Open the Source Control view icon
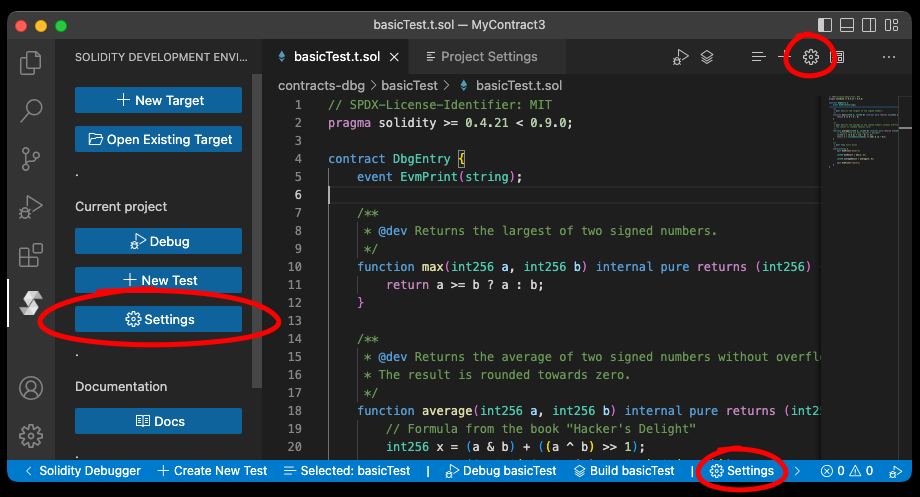Viewport: 920px width, 497px height. pos(31,158)
